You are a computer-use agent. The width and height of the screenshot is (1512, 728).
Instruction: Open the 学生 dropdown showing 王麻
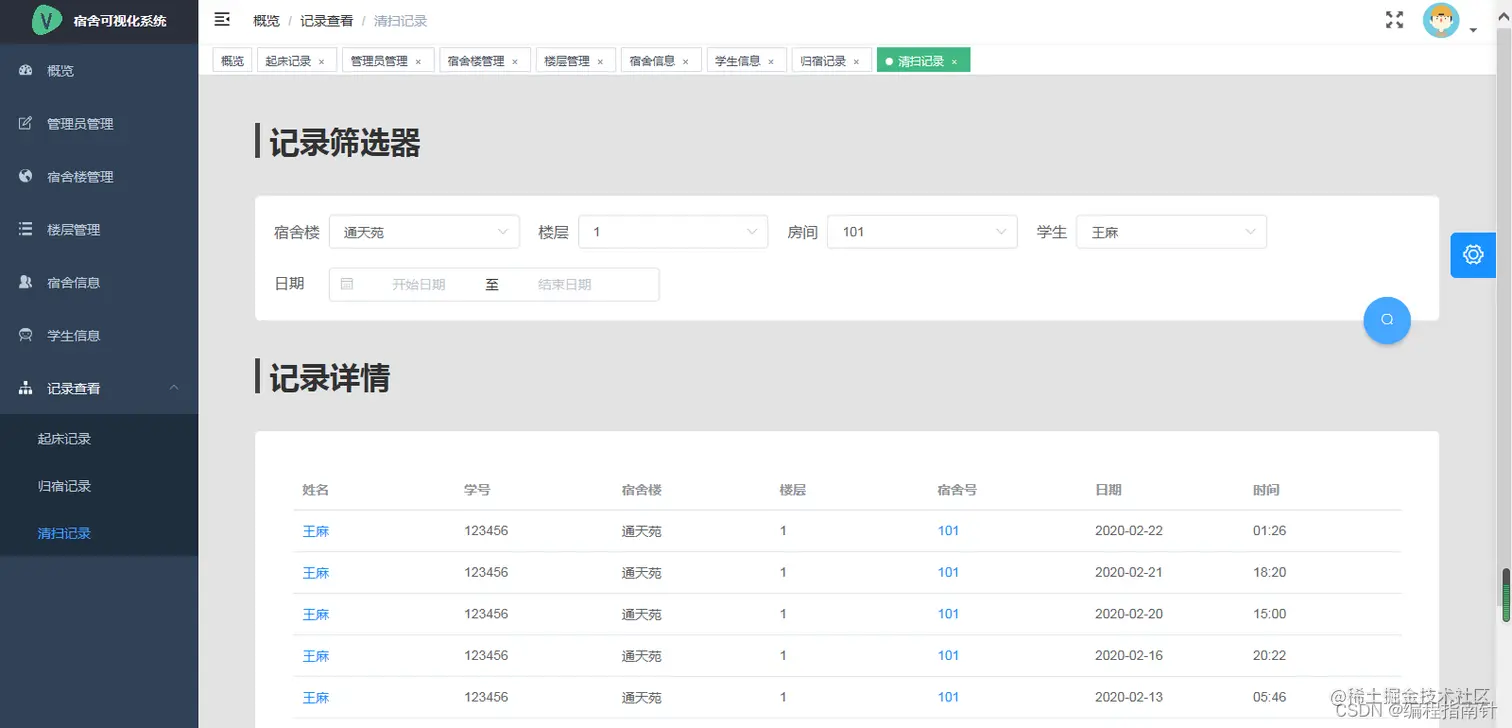pos(1171,232)
